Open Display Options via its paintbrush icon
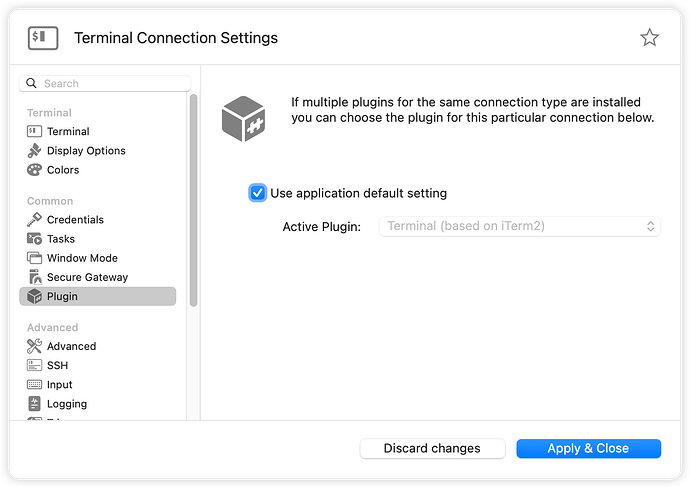This screenshot has height=487, width=690. pos(34,151)
